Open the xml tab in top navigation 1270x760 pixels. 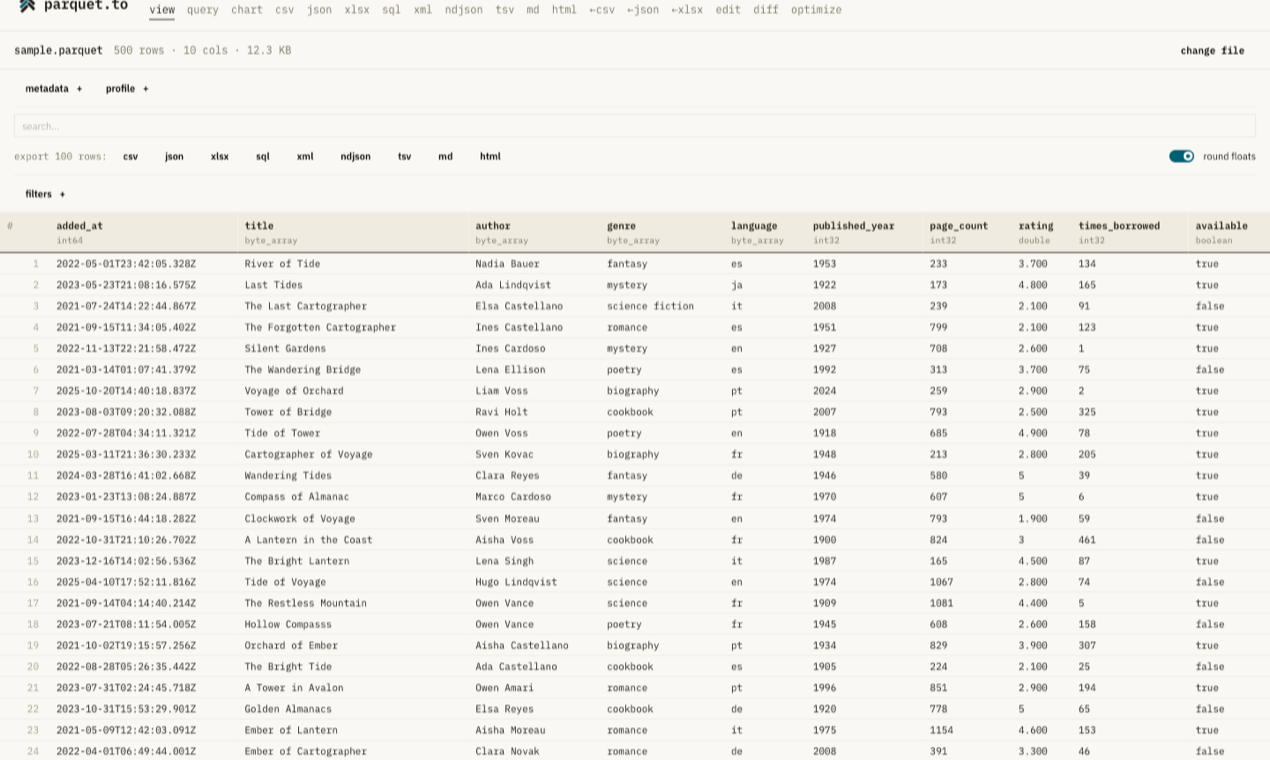coord(423,10)
